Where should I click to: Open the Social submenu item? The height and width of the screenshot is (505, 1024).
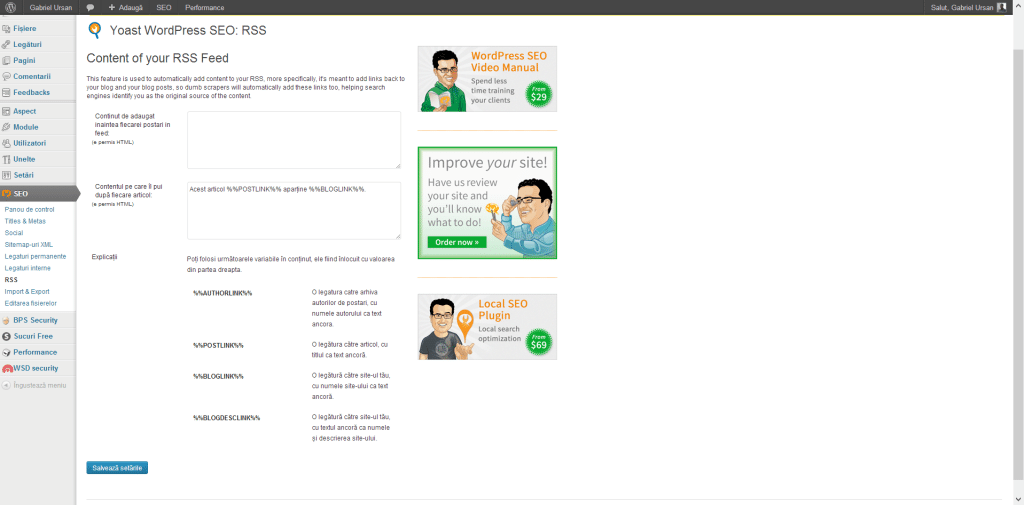pos(14,233)
